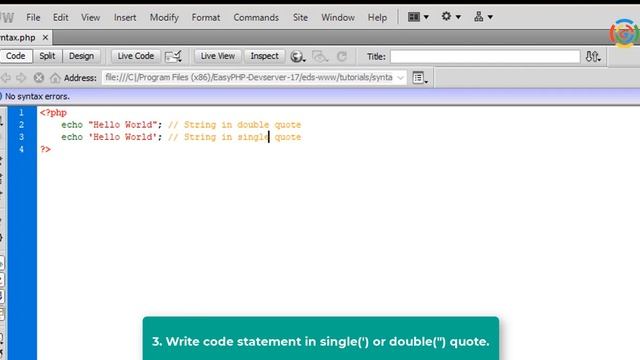Open the workspace layout dropdown
Screen dimensions: 640x360
pyautogui.click(x=418, y=17)
